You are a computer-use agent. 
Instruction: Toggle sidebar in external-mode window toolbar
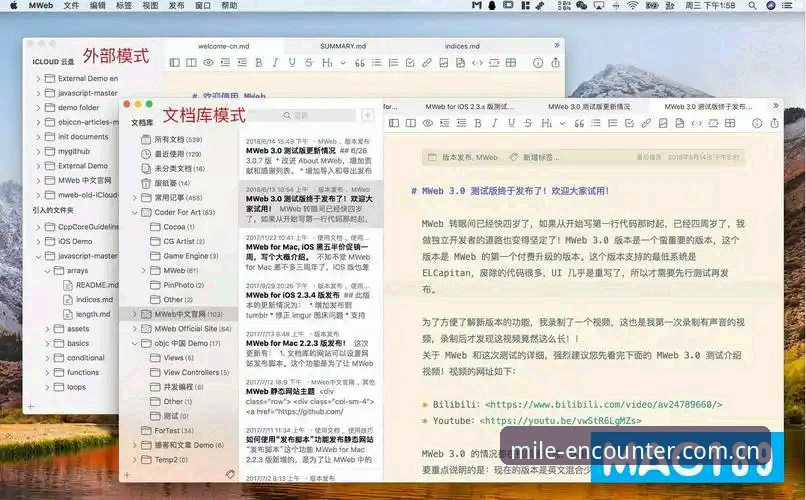[x=175, y=63]
